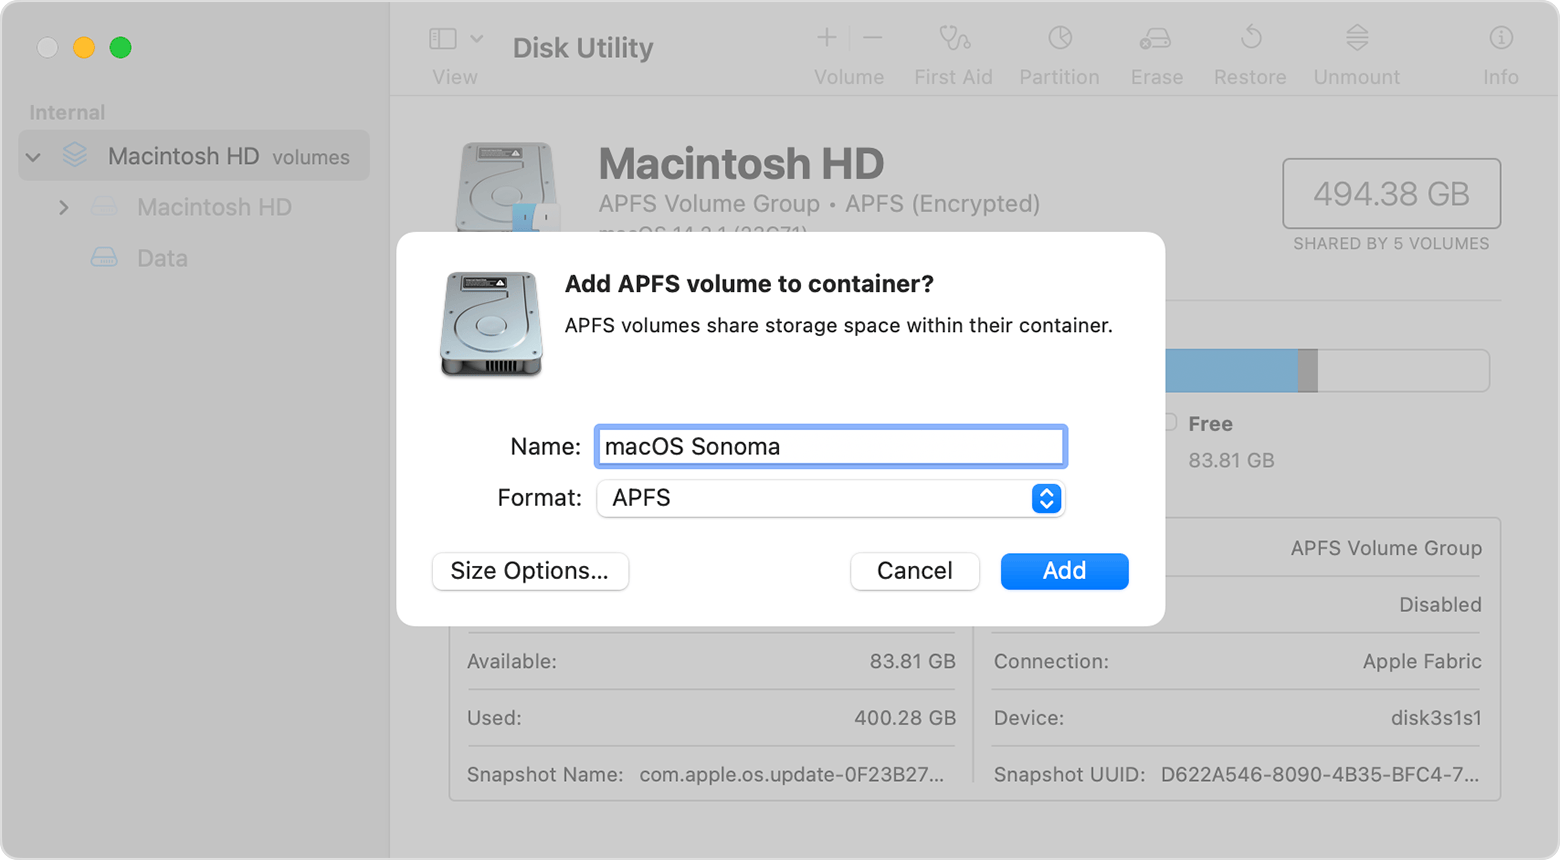Screen dimensions: 1560x860
Task: Click the blue storage usage bar
Action: pyautogui.click(x=1230, y=371)
